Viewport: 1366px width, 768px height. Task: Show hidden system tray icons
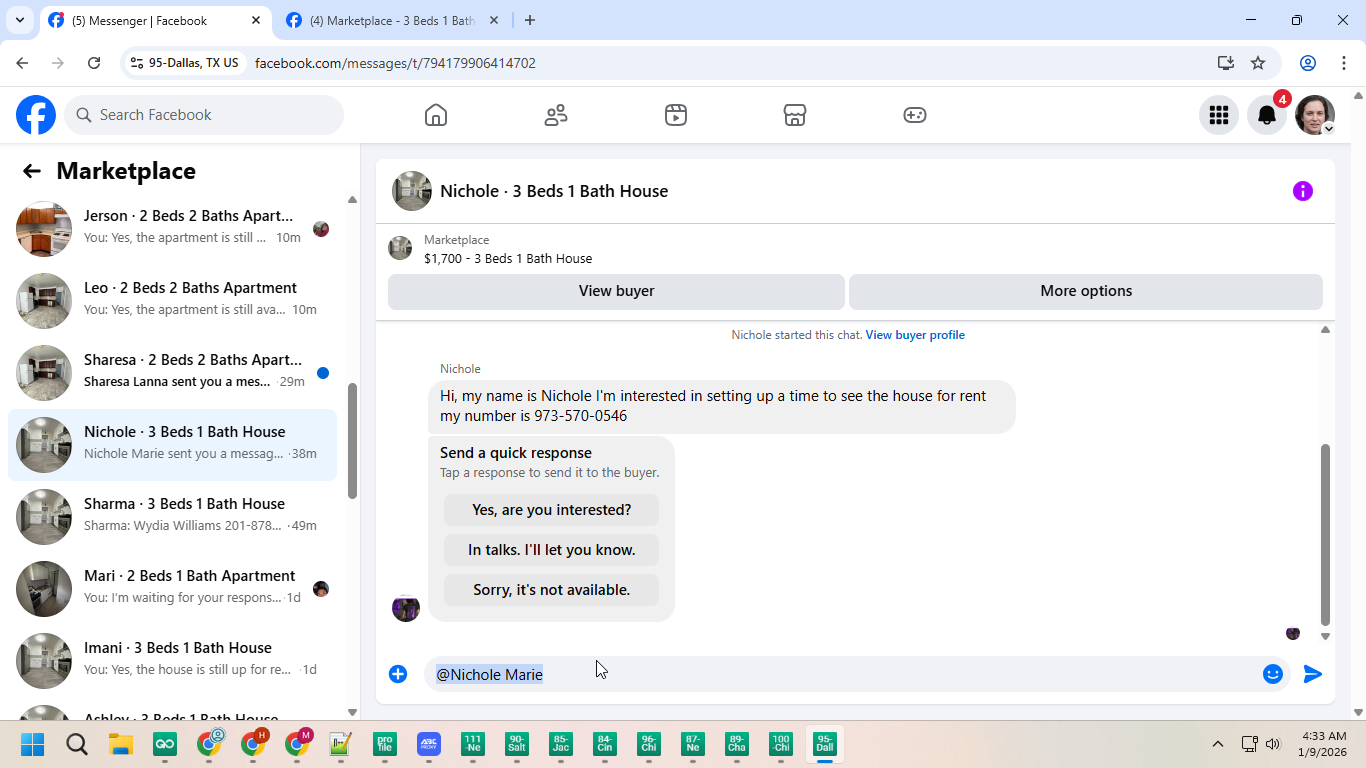(1218, 744)
